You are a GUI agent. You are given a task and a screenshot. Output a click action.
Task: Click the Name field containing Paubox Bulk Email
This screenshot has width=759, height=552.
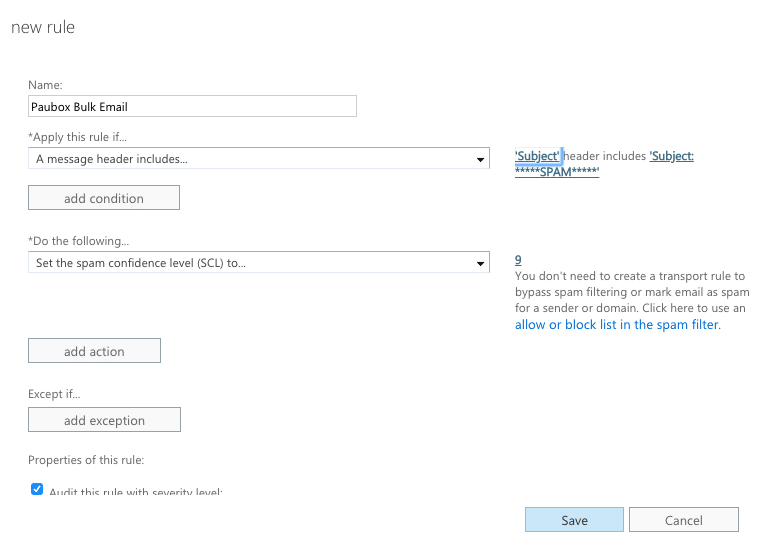(x=192, y=106)
